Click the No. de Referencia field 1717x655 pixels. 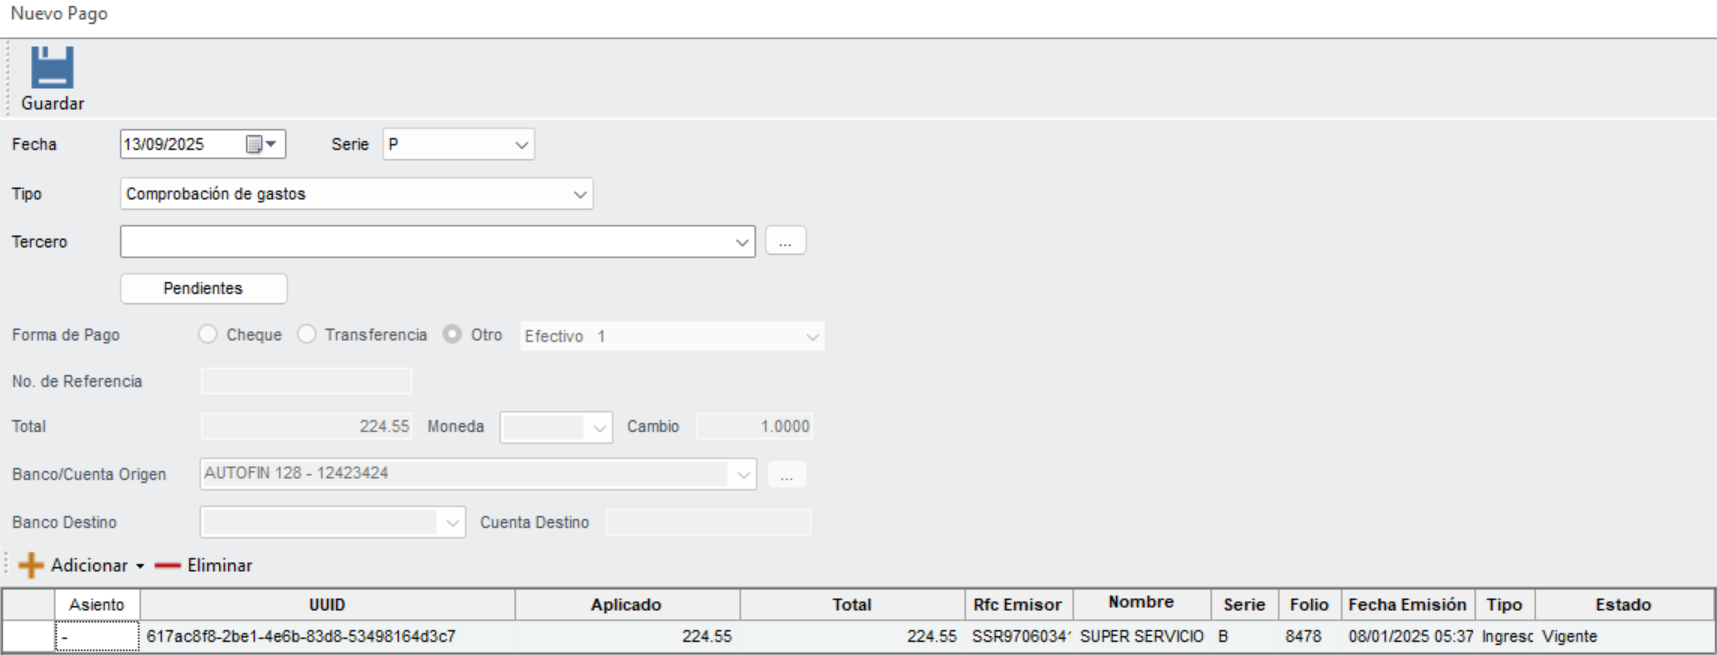click(307, 381)
